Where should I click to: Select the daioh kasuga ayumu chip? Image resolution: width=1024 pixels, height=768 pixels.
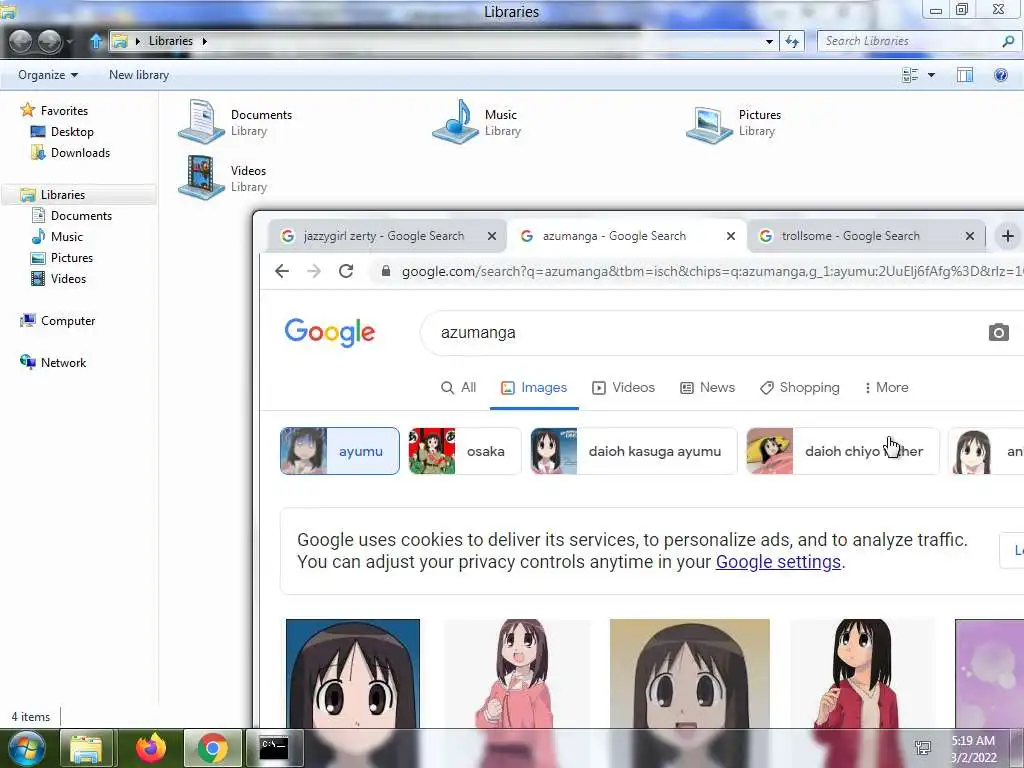click(x=633, y=451)
